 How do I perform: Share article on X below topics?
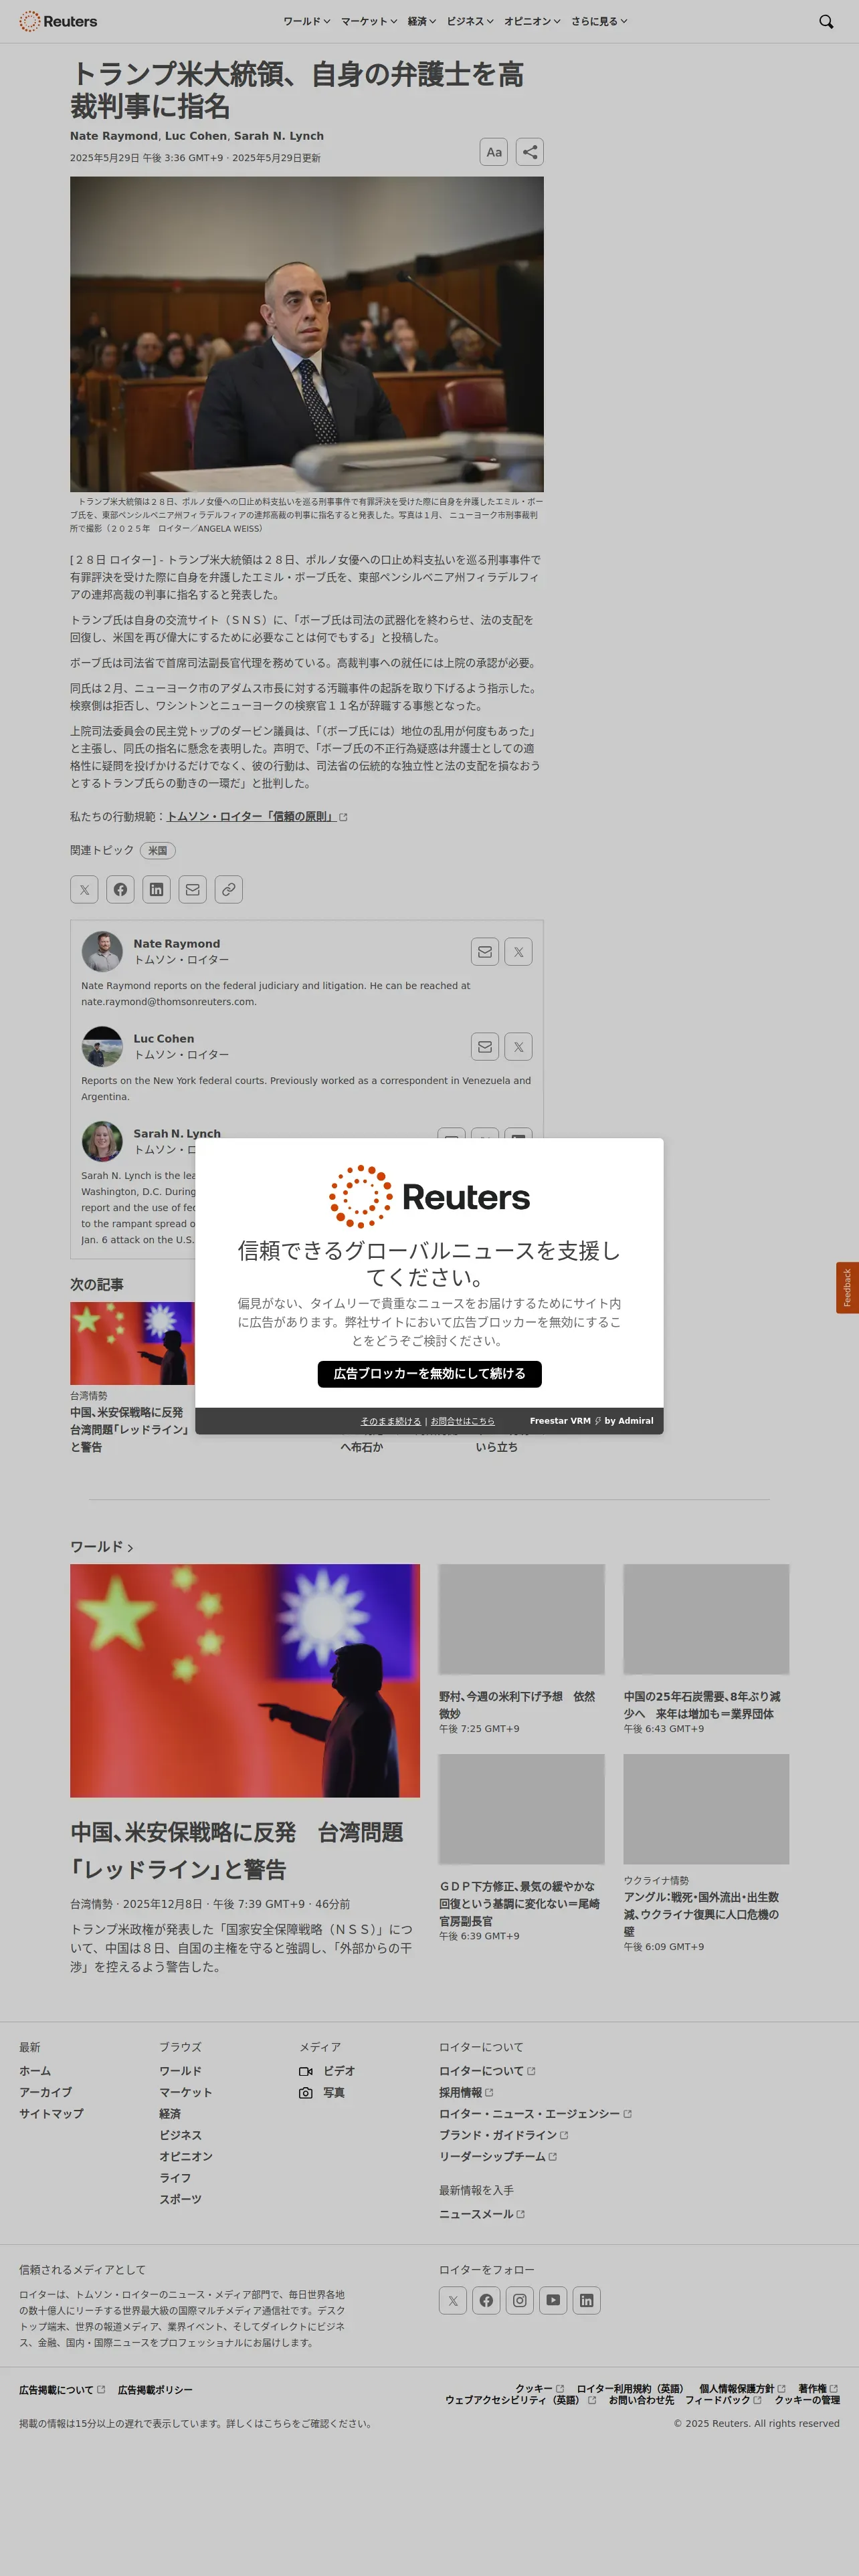point(84,889)
